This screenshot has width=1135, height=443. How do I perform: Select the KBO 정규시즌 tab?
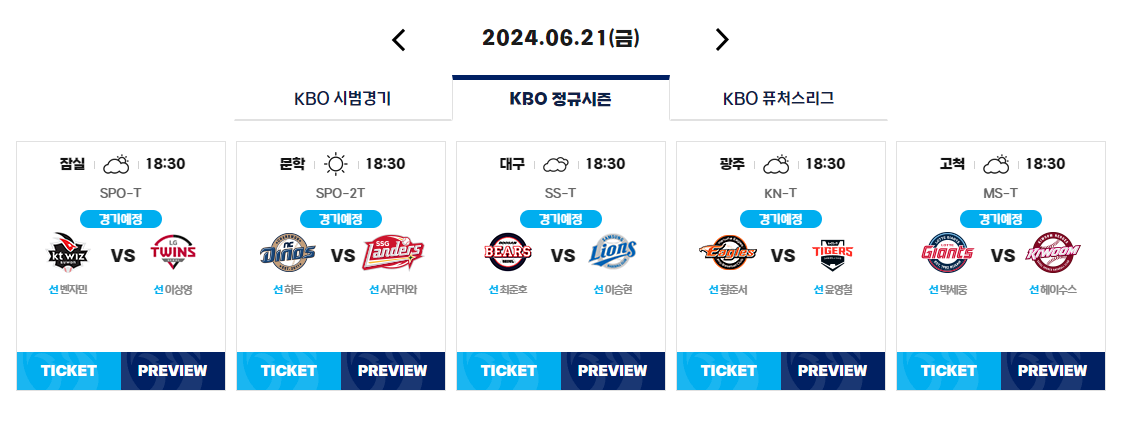point(561,98)
